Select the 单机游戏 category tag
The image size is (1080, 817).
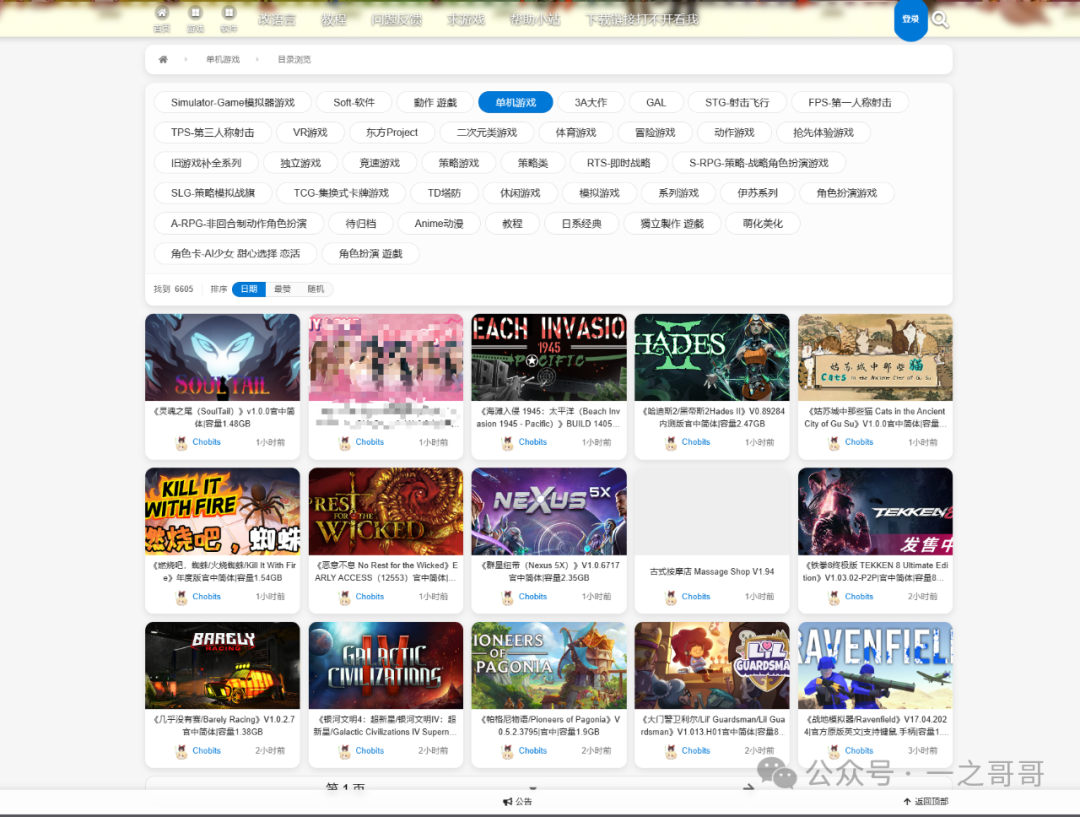point(516,103)
